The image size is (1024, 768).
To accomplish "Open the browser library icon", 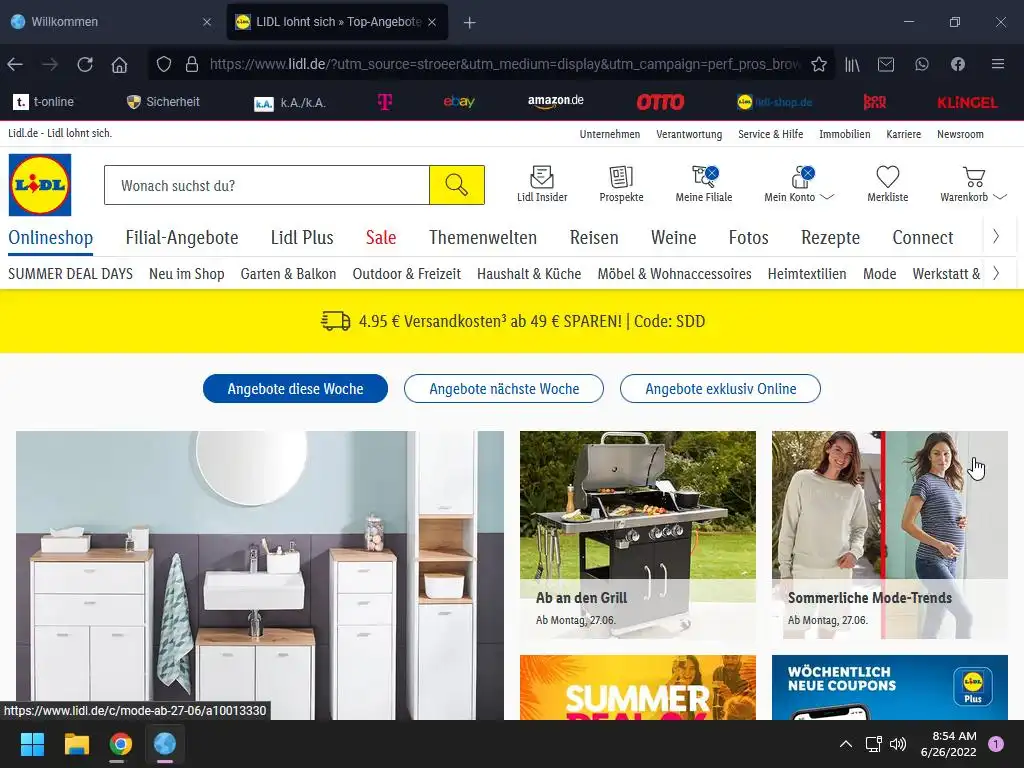I will (852, 64).
